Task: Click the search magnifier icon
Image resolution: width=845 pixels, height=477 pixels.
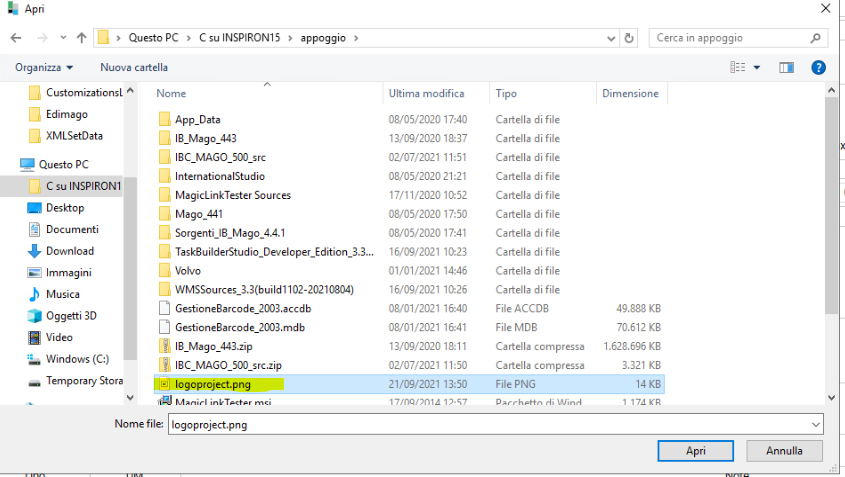Action: 817,38
